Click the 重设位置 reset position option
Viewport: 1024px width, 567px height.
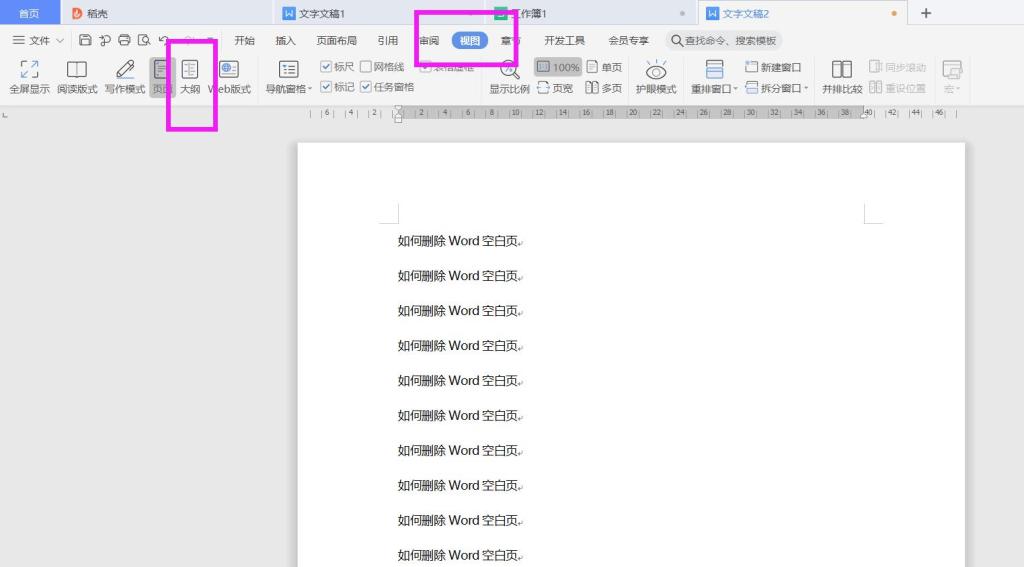897,88
